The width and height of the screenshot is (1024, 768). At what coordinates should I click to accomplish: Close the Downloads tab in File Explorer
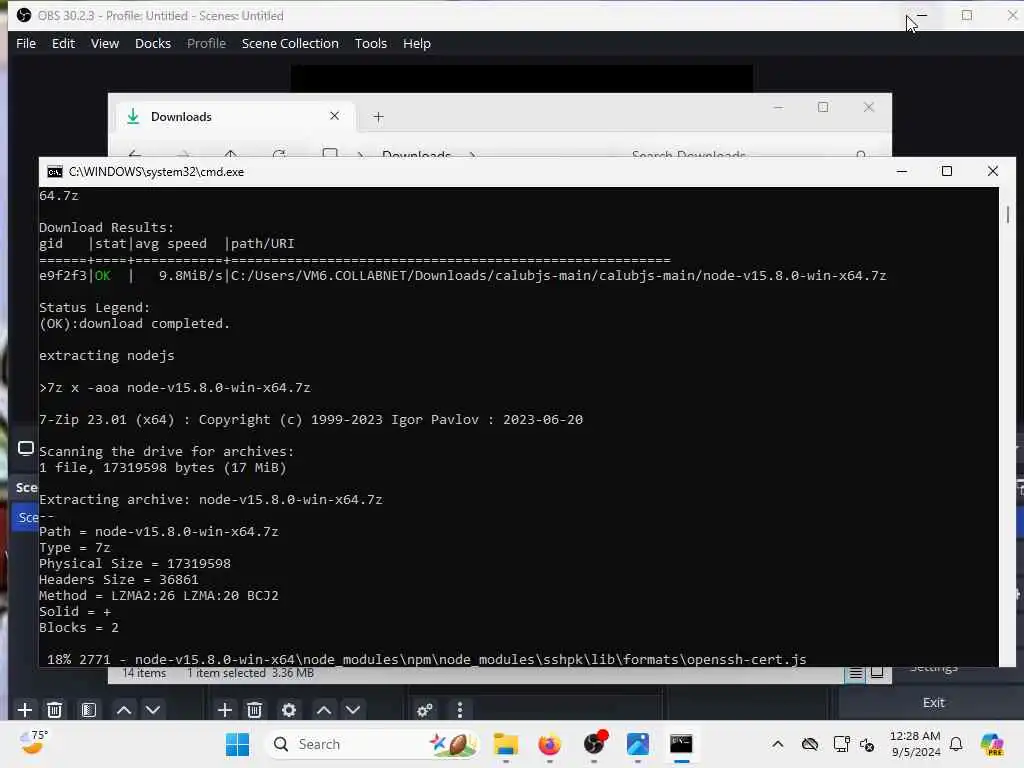[x=334, y=116]
